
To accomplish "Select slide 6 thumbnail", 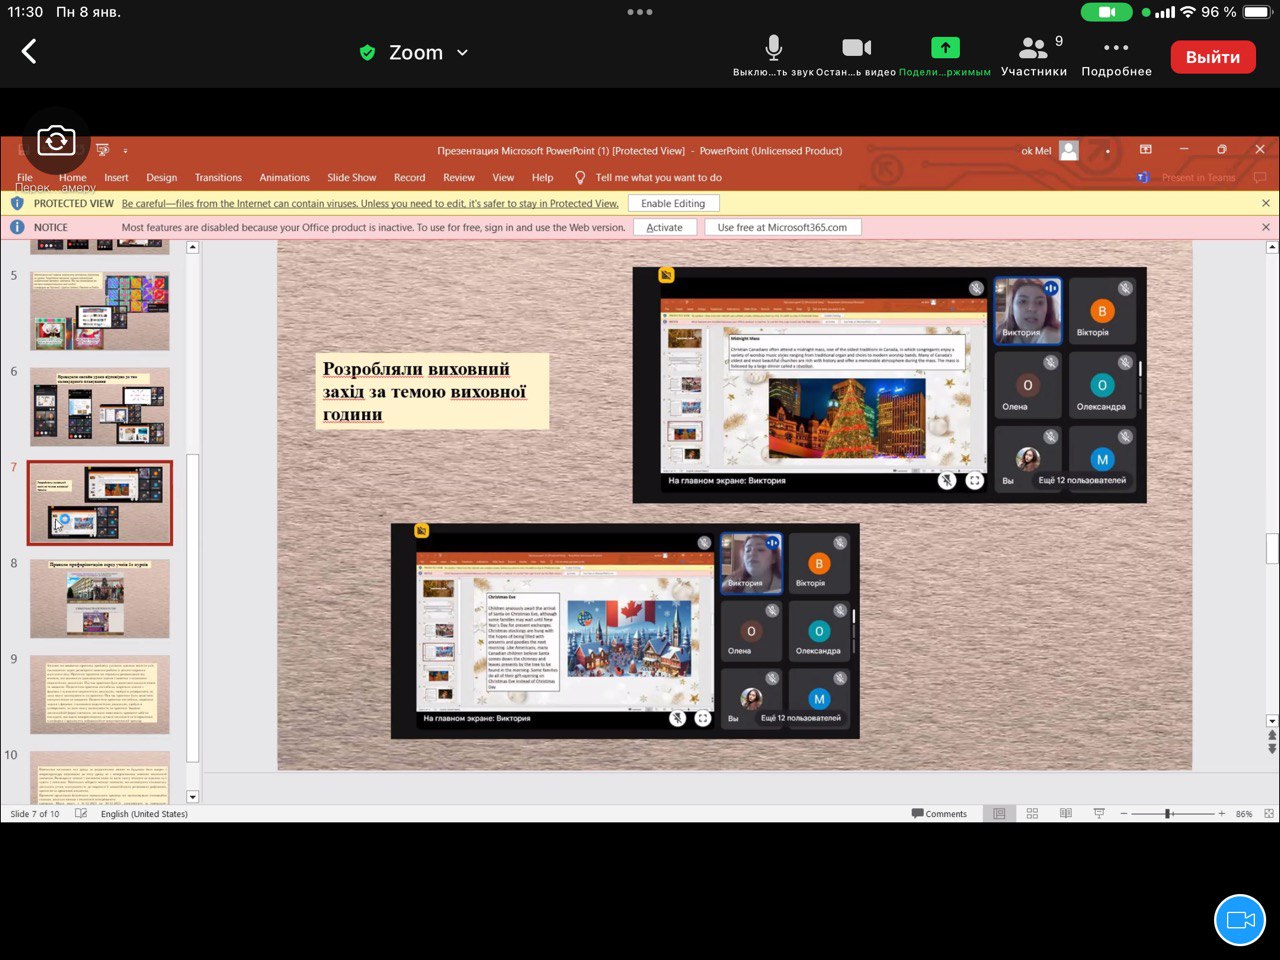I will click(100, 407).
